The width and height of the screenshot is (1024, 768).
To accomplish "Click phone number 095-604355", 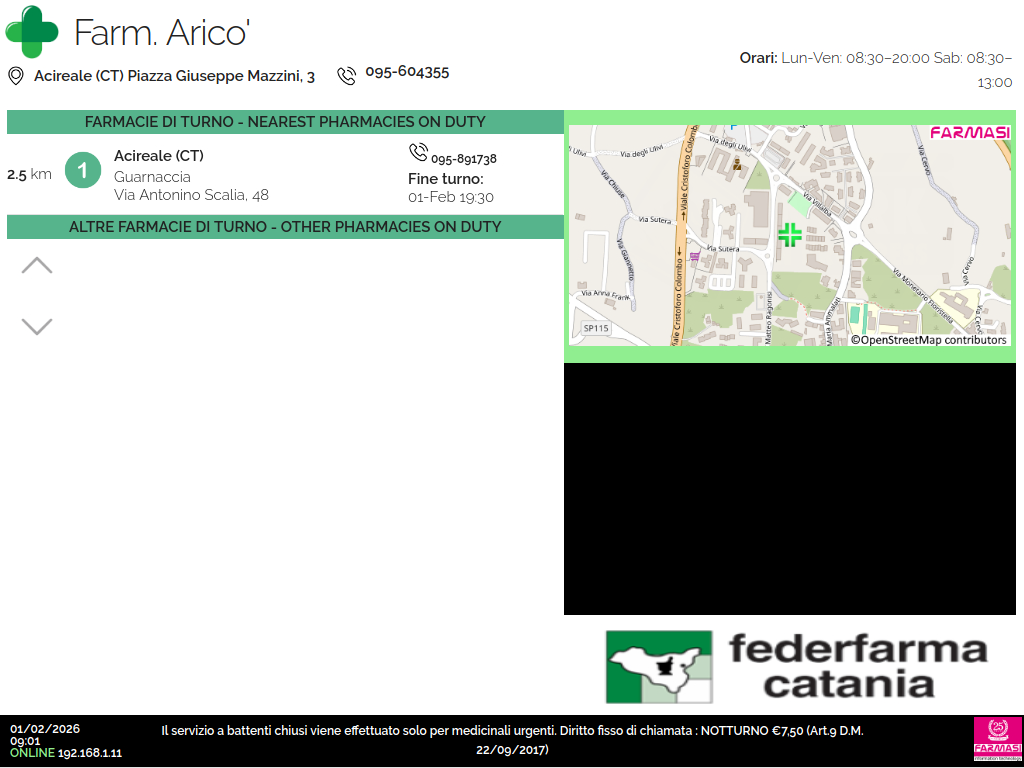I will coord(407,73).
